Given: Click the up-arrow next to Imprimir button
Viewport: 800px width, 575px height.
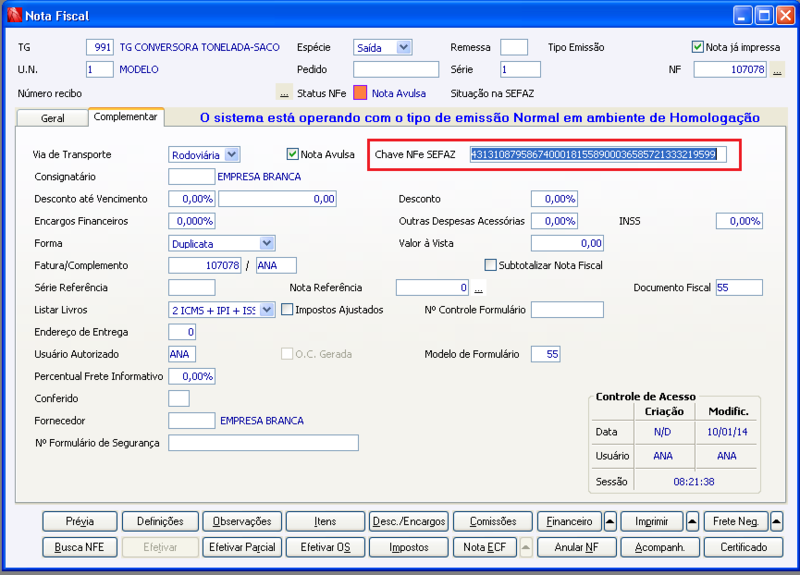Looking at the screenshot, I should (692, 521).
